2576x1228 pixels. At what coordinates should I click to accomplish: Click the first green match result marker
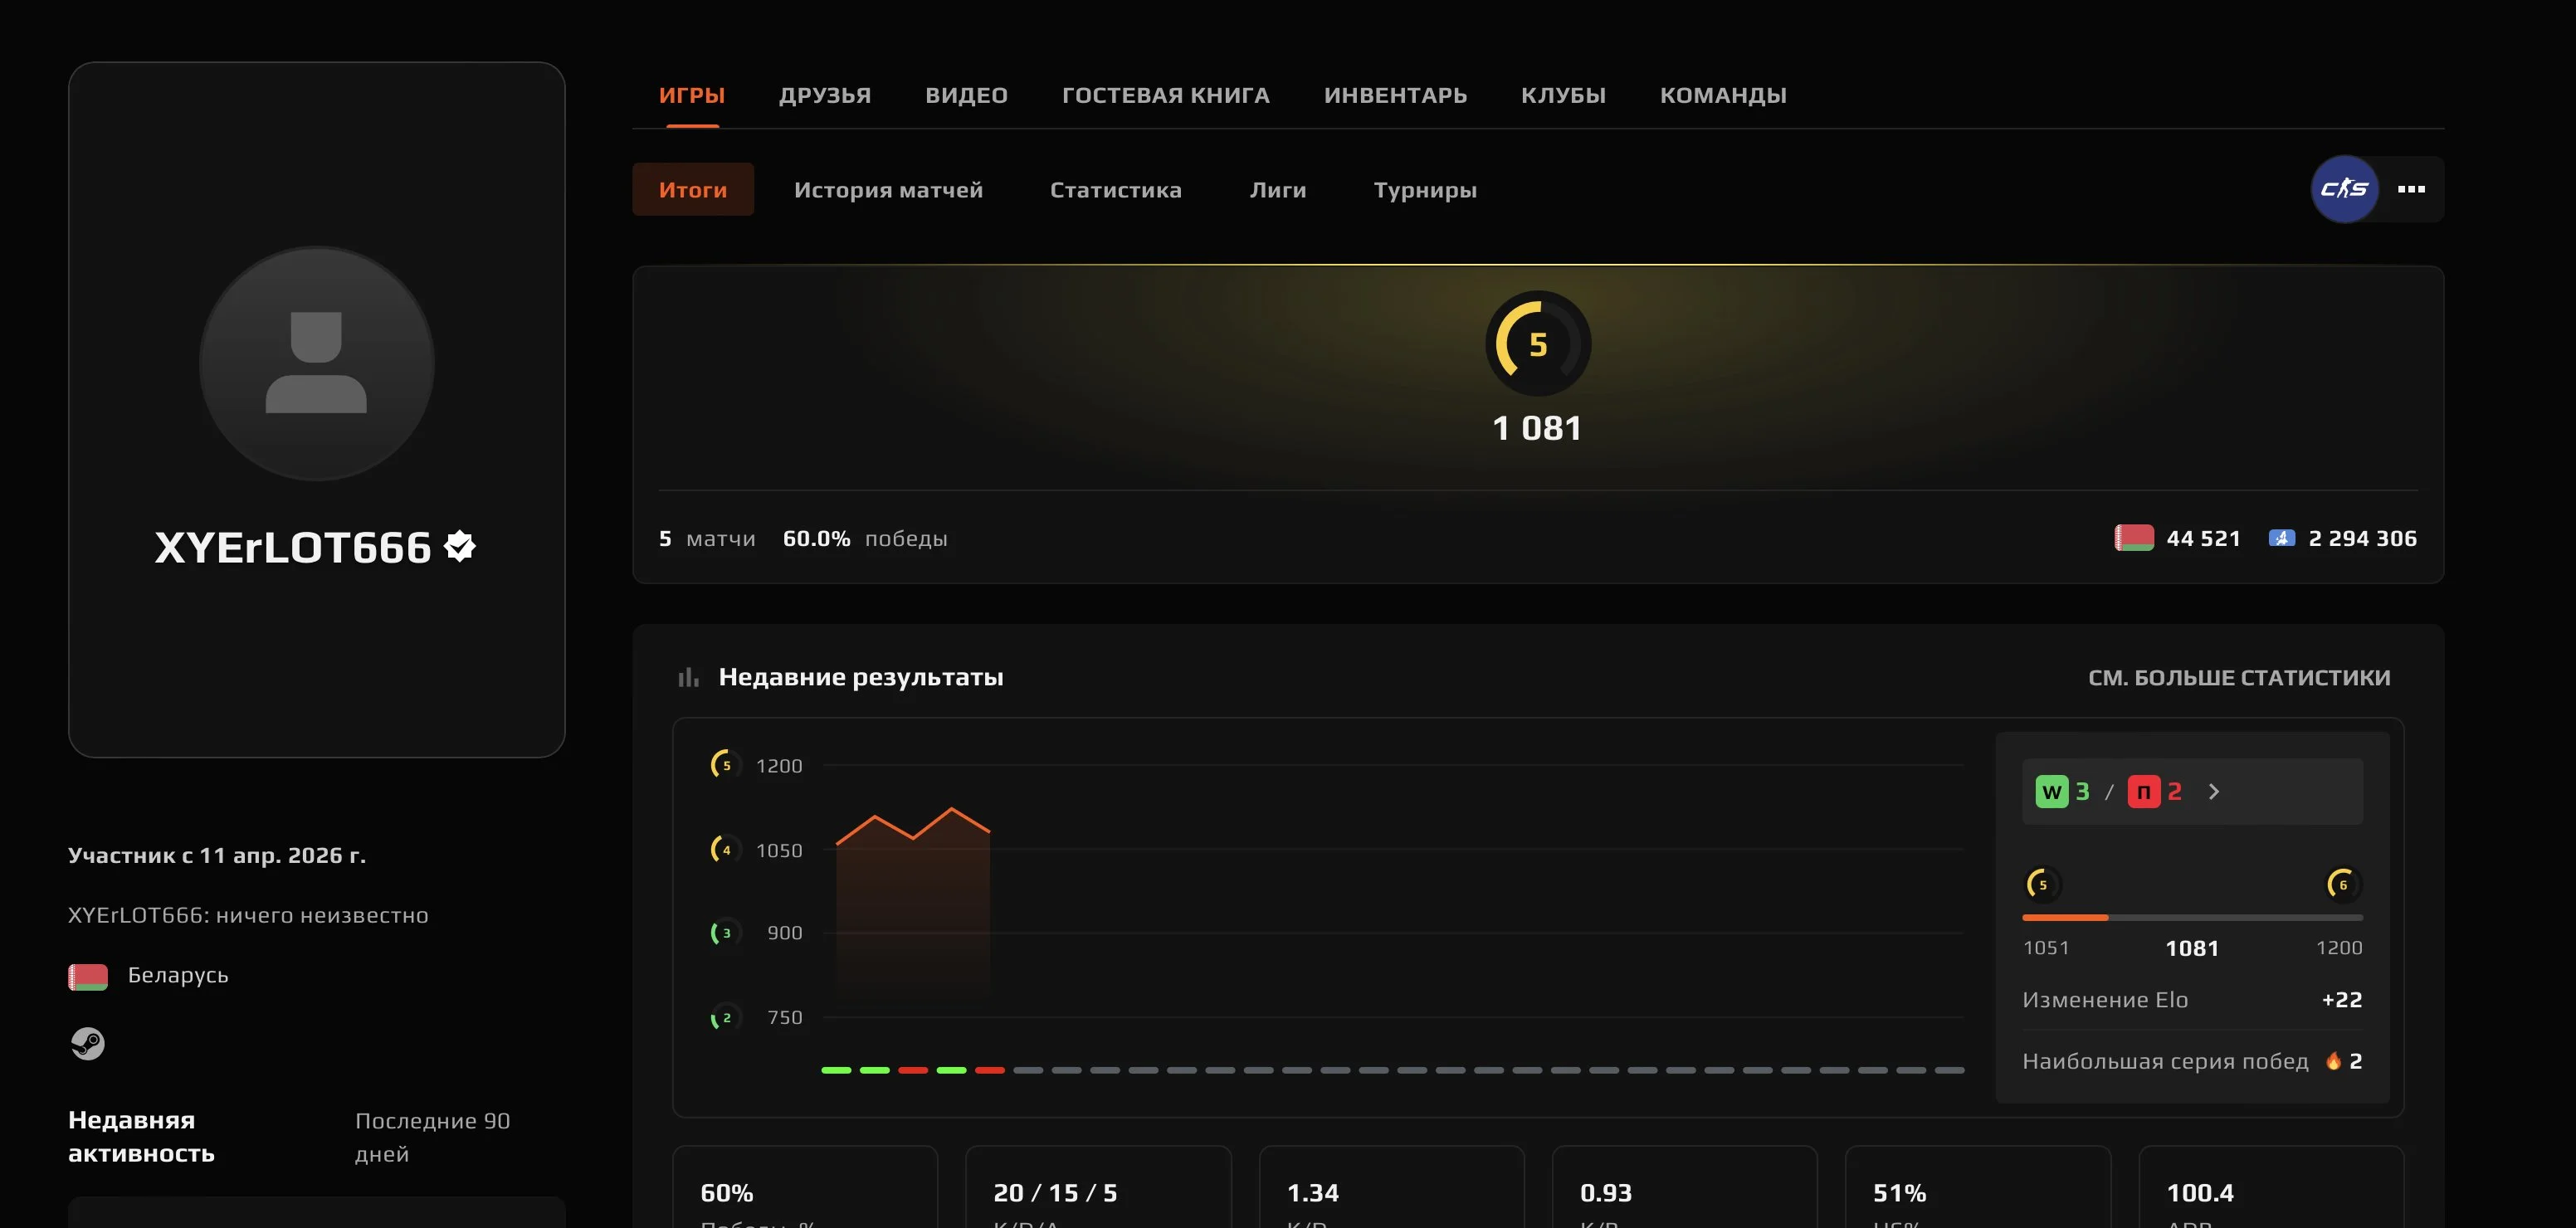[x=836, y=1070]
